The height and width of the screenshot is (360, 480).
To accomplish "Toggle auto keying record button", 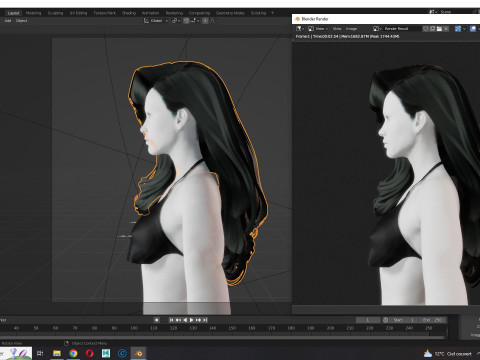I will pos(157,320).
